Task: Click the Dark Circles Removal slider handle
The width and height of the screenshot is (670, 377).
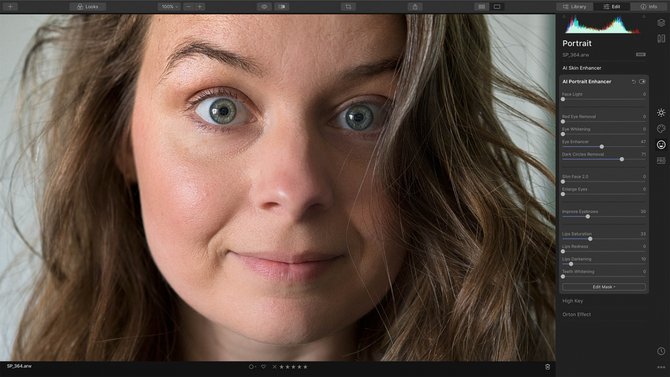Action: tap(622, 159)
